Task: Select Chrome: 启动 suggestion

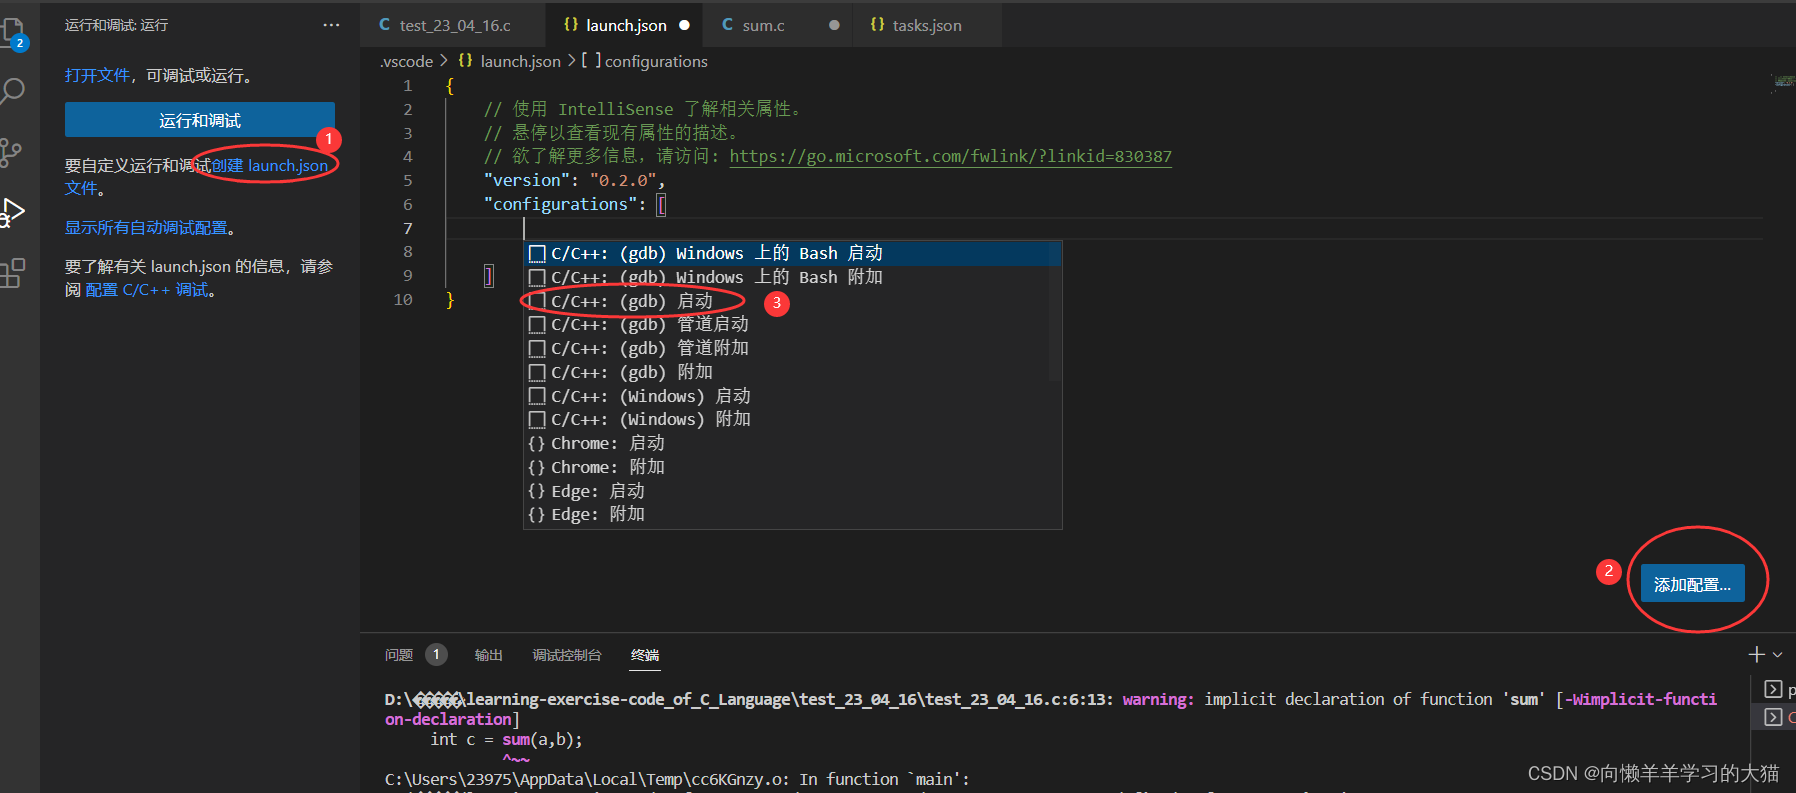Action: click(x=793, y=443)
